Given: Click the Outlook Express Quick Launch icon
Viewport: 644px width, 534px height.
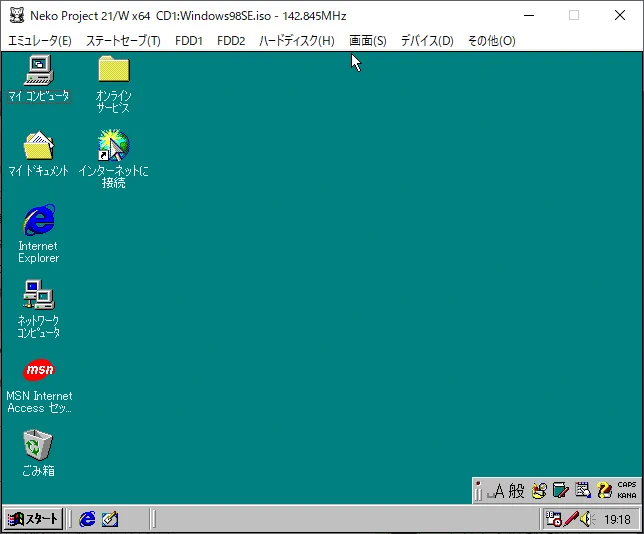Looking at the screenshot, I should (110, 519).
